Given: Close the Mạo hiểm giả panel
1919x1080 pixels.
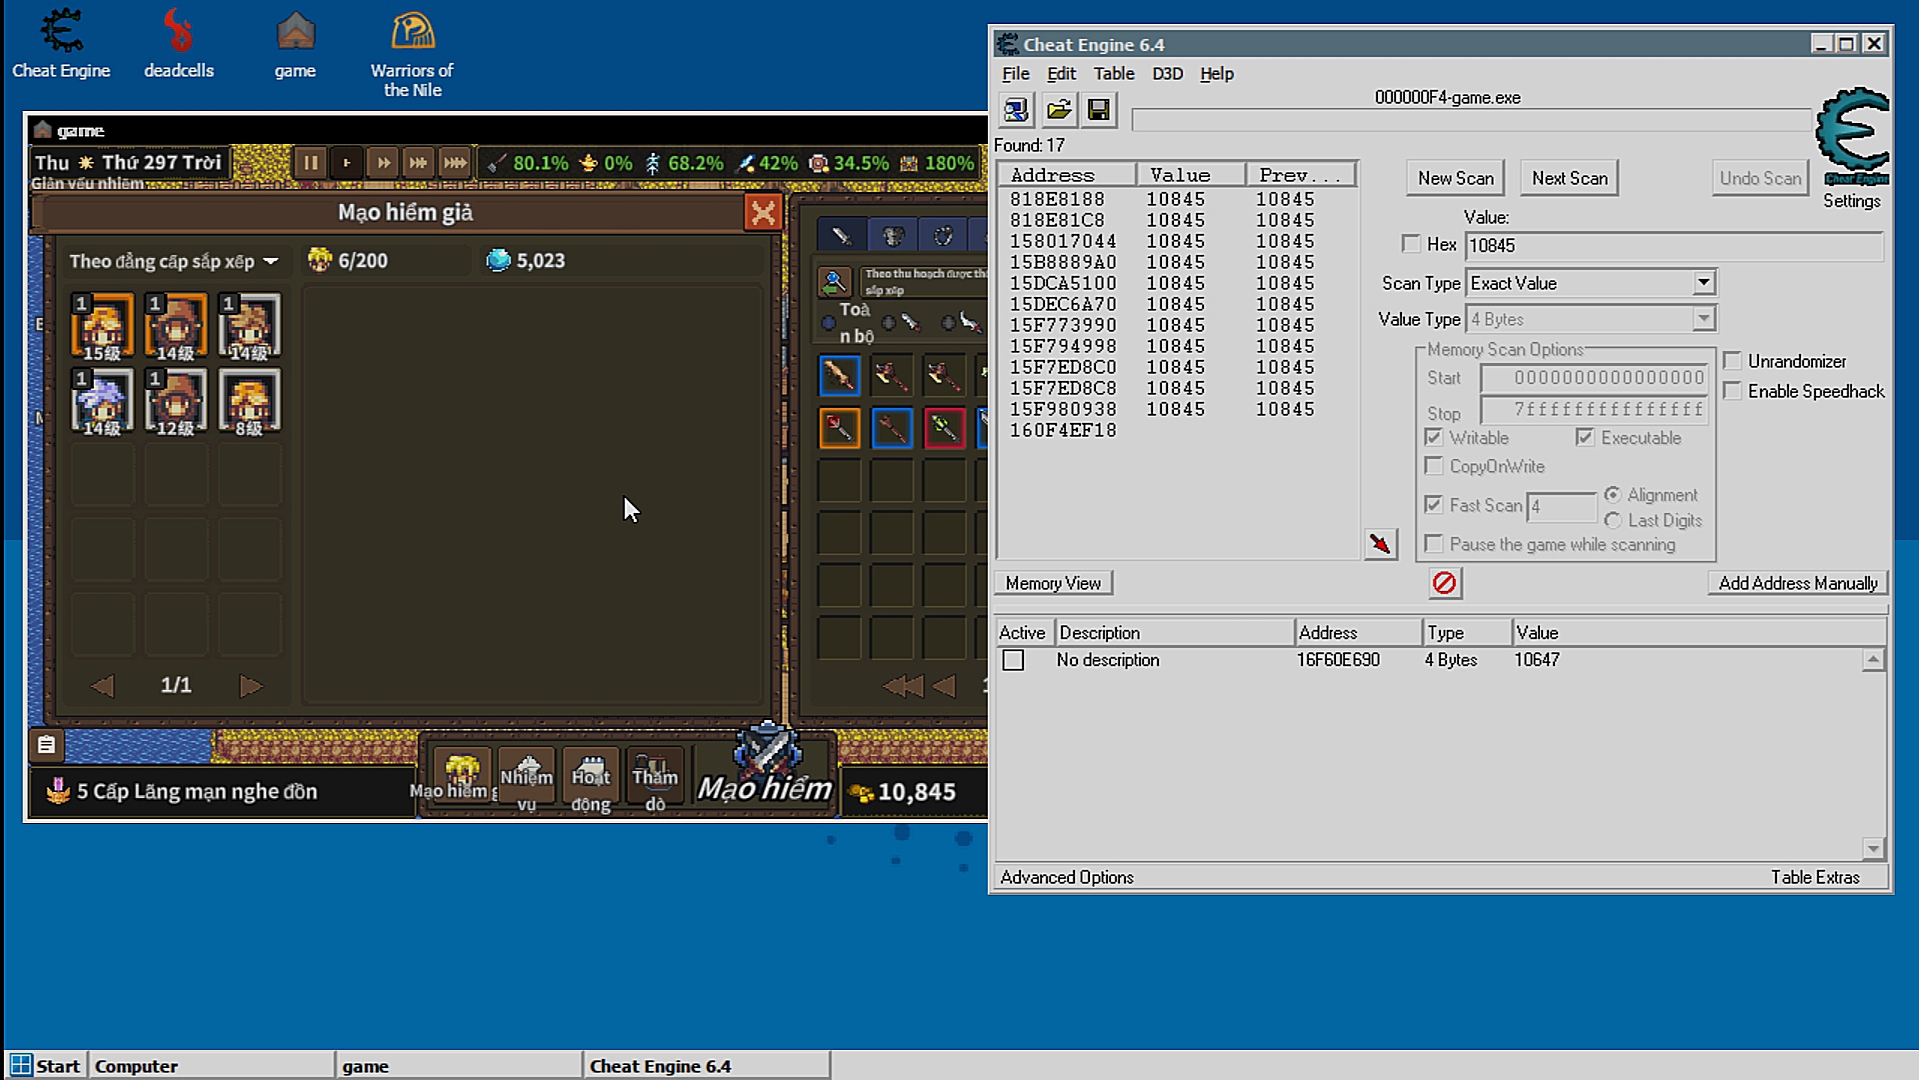Looking at the screenshot, I should click(x=763, y=212).
